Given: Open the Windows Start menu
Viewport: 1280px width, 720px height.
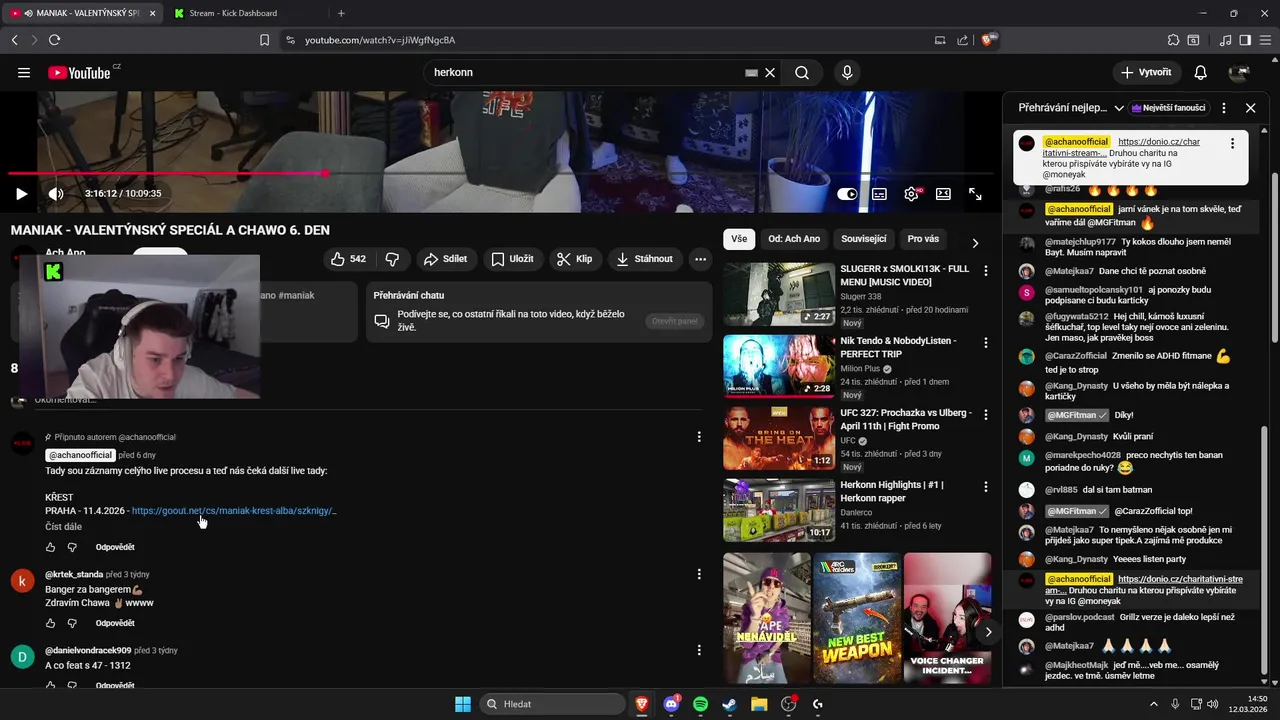Looking at the screenshot, I should (463, 704).
